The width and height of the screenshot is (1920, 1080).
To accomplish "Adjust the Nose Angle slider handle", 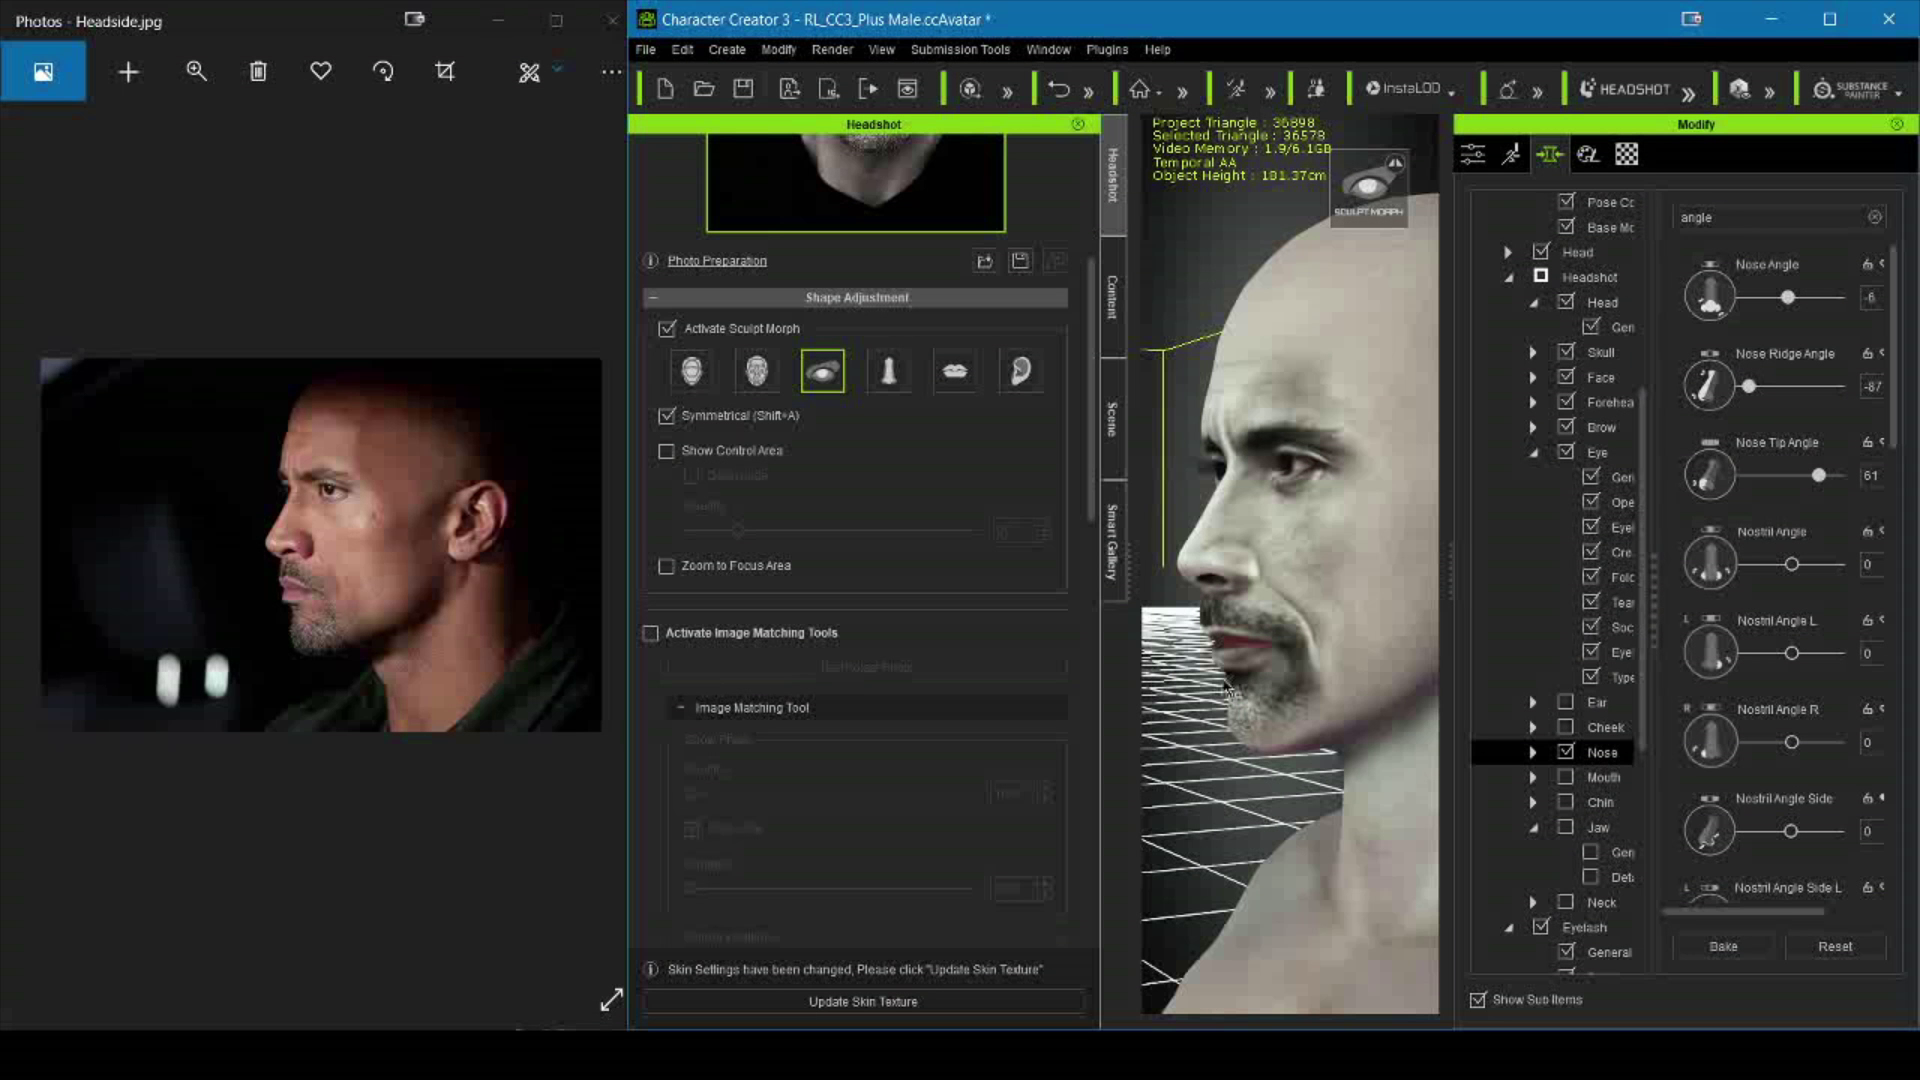I will pyautogui.click(x=1788, y=298).
